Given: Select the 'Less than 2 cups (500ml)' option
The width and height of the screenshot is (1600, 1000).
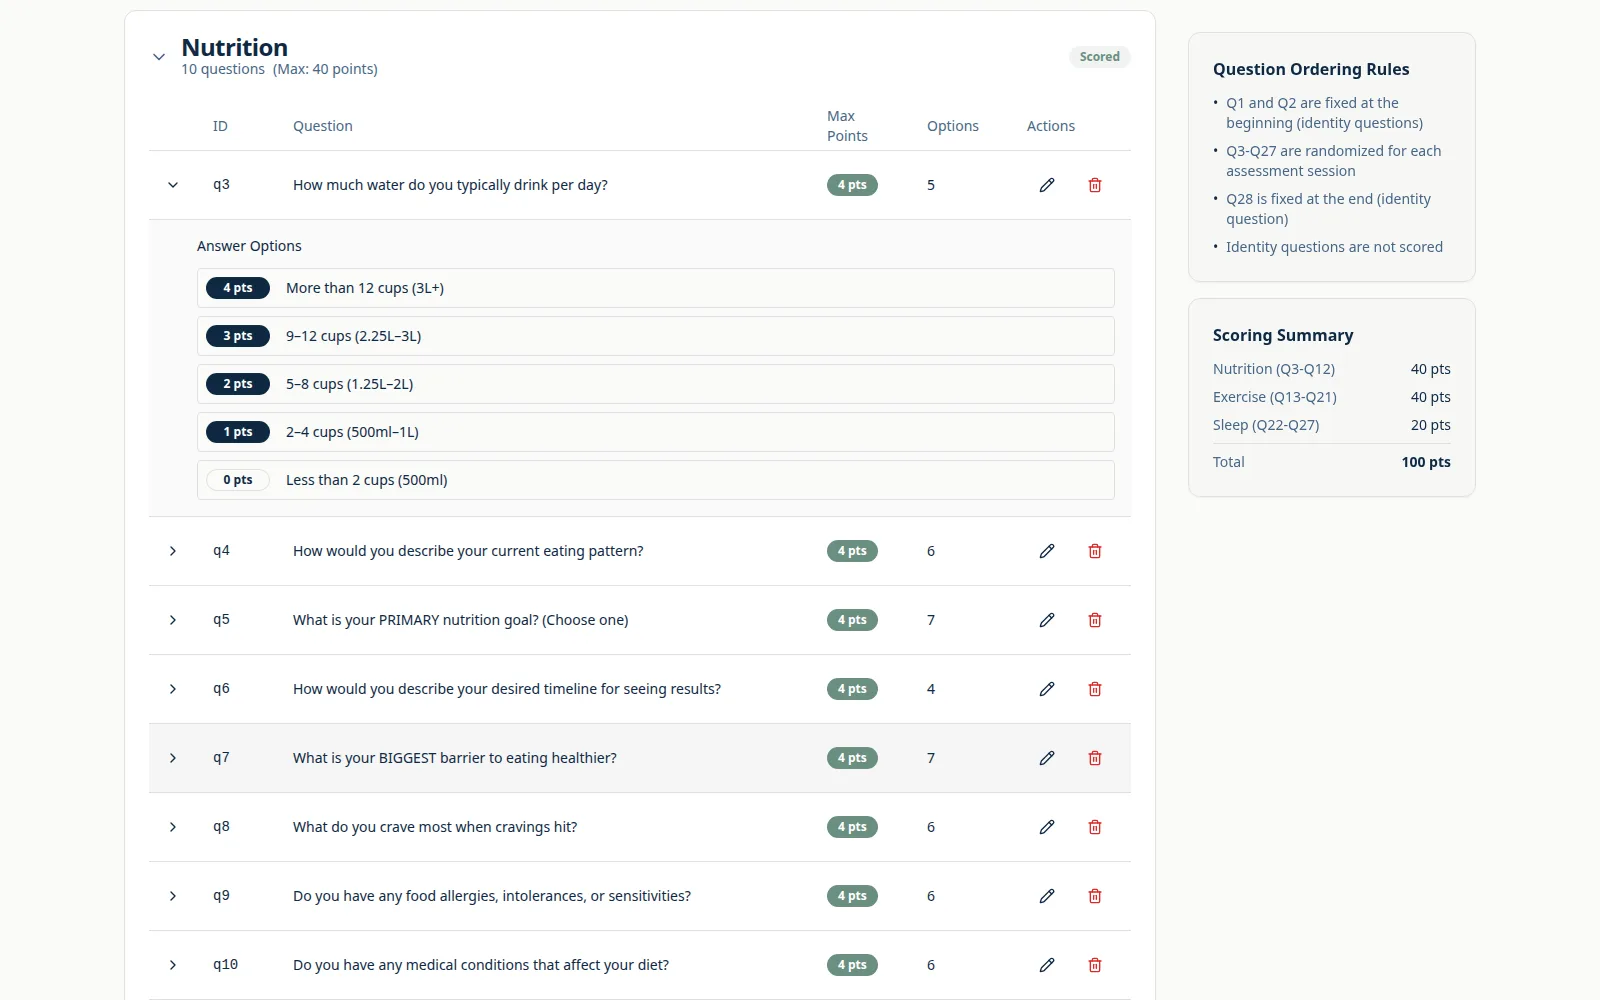Looking at the screenshot, I should (x=655, y=480).
